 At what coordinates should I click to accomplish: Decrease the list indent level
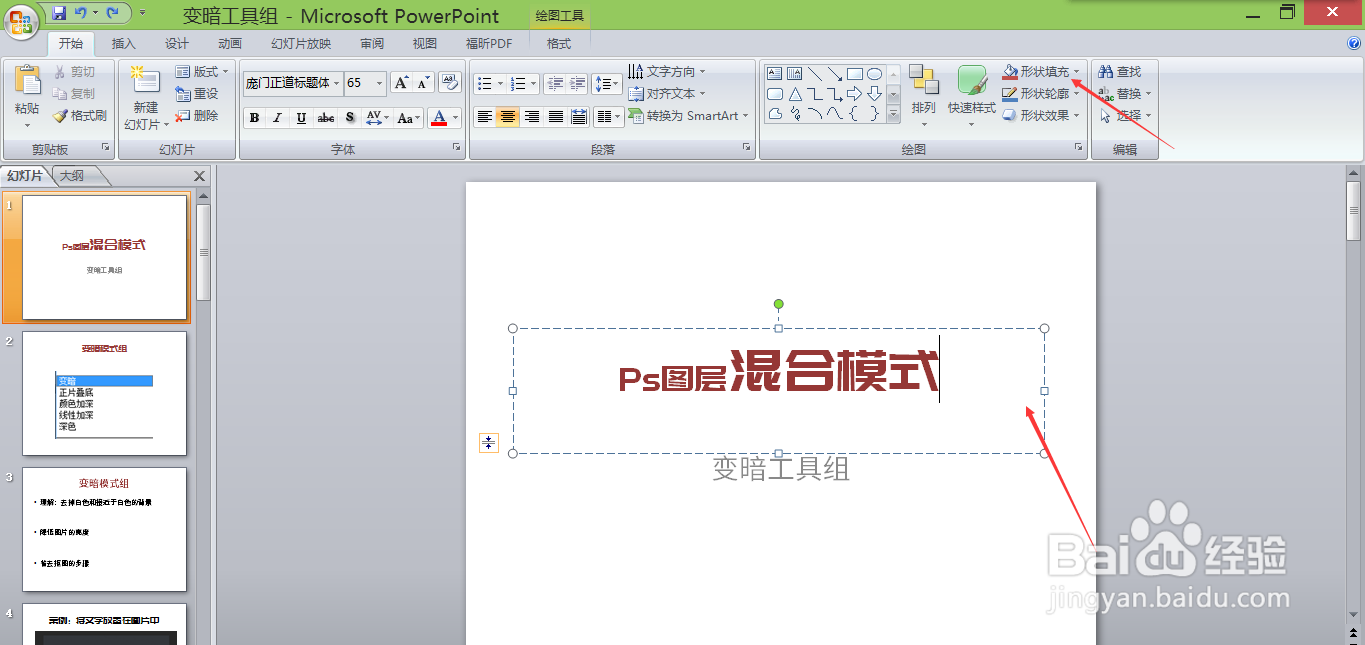click(555, 84)
